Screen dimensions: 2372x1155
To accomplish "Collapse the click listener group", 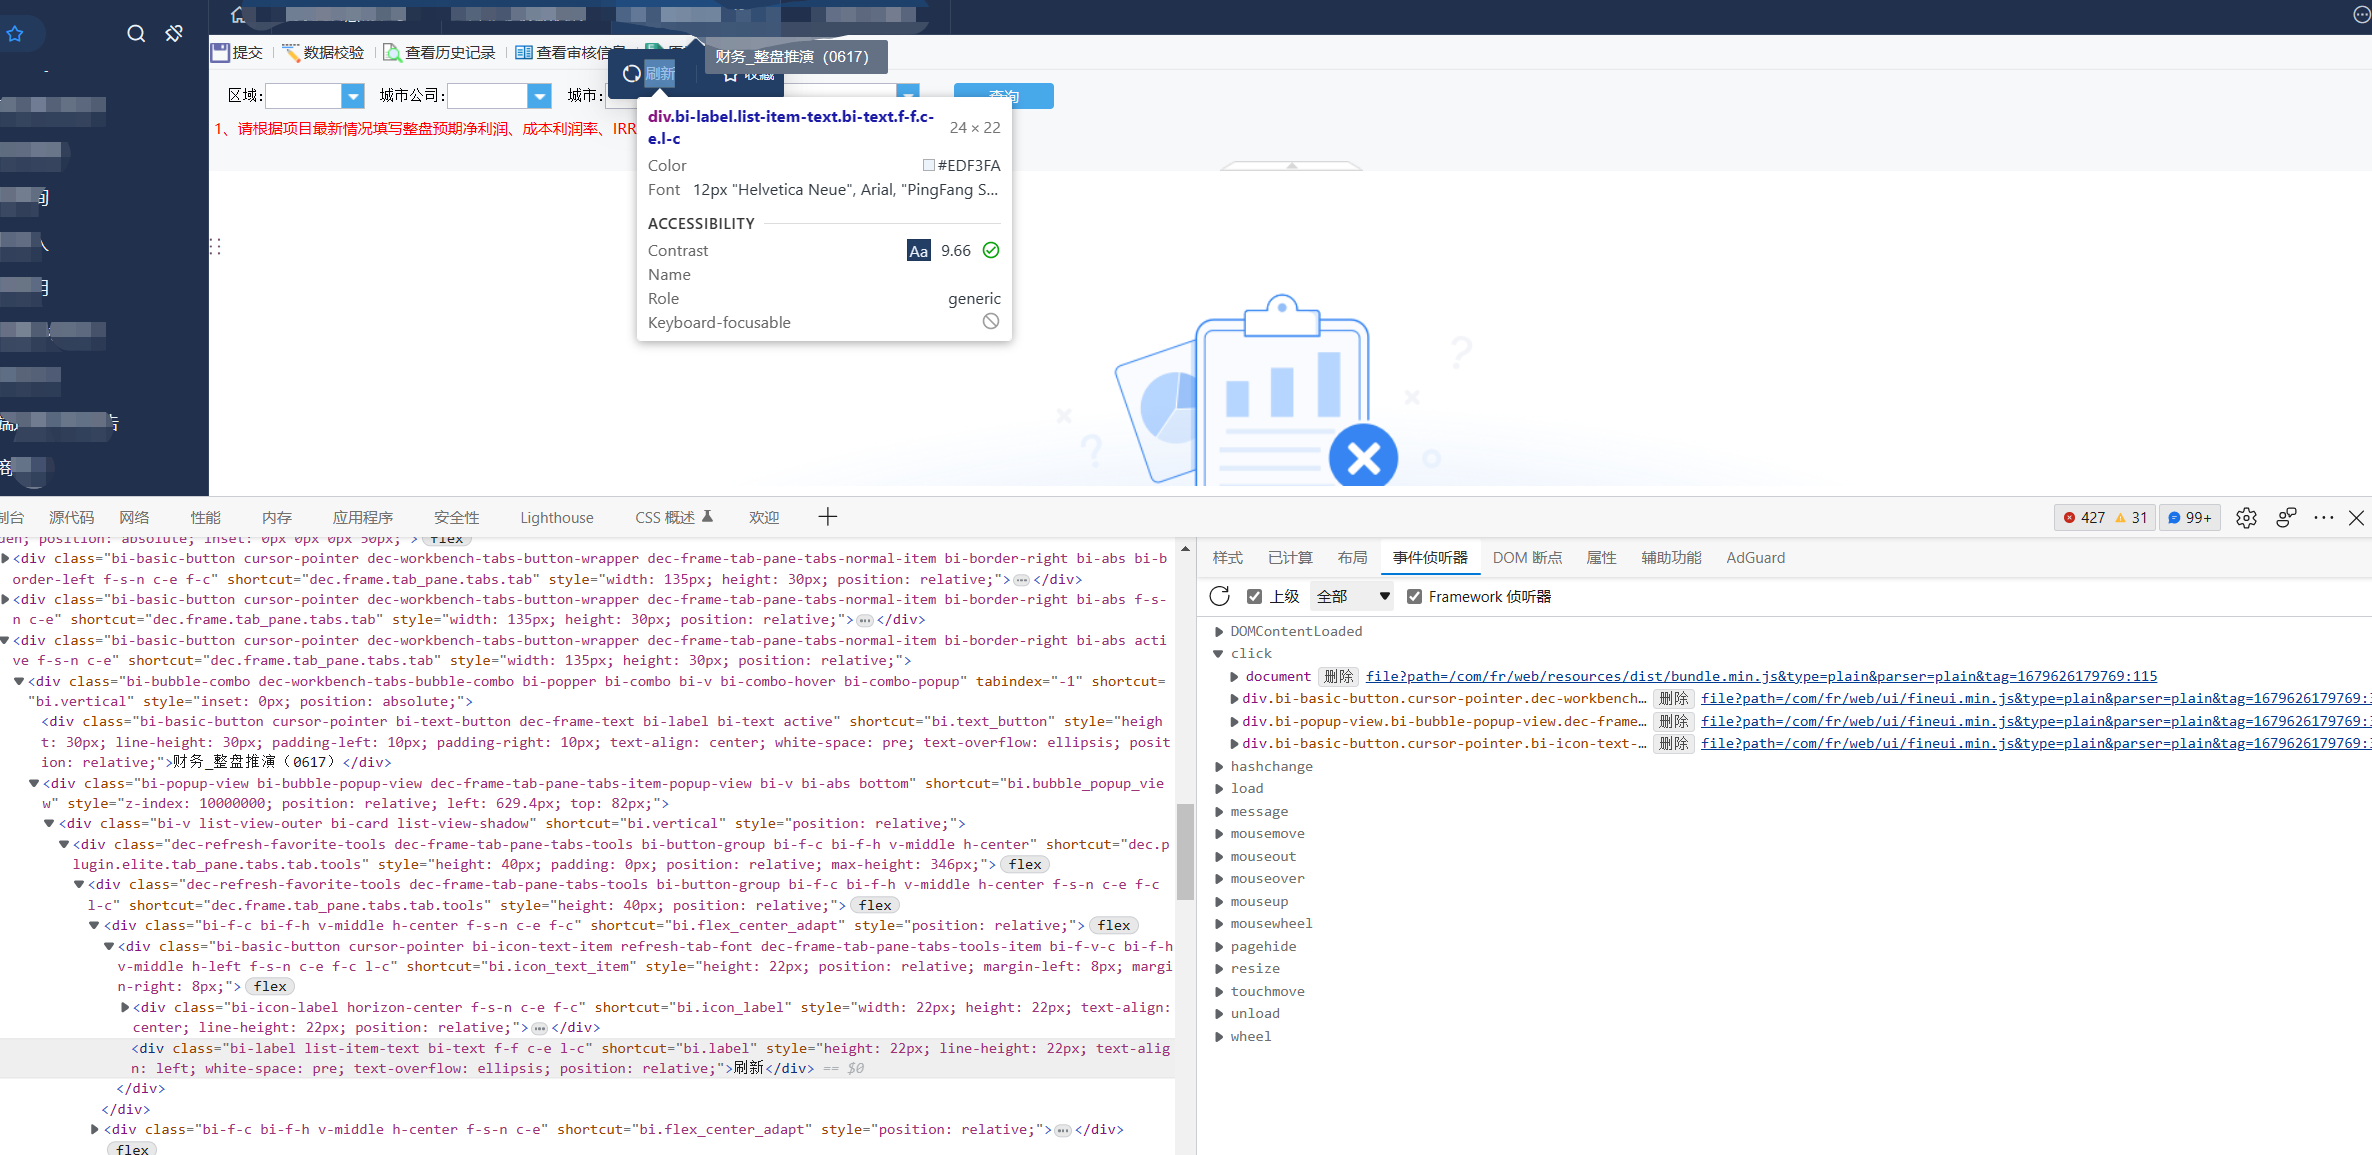I will pyautogui.click(x=1219, y=654).
